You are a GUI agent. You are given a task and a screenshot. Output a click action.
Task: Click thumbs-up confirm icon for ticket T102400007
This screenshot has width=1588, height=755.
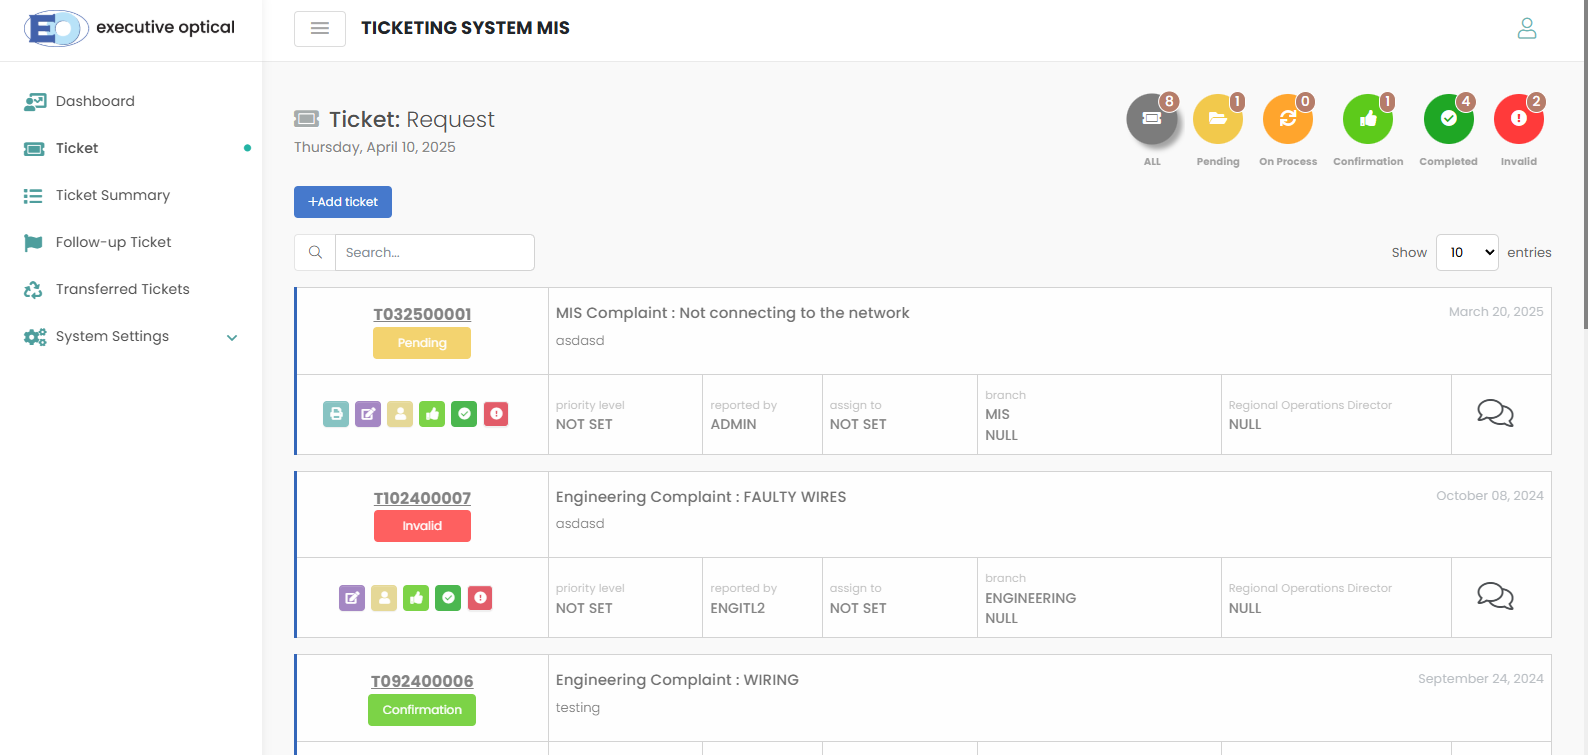coord(416,598)
